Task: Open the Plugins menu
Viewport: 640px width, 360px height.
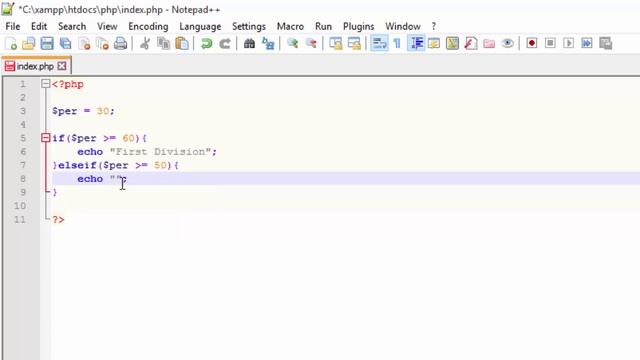Action: pos(358,27)
